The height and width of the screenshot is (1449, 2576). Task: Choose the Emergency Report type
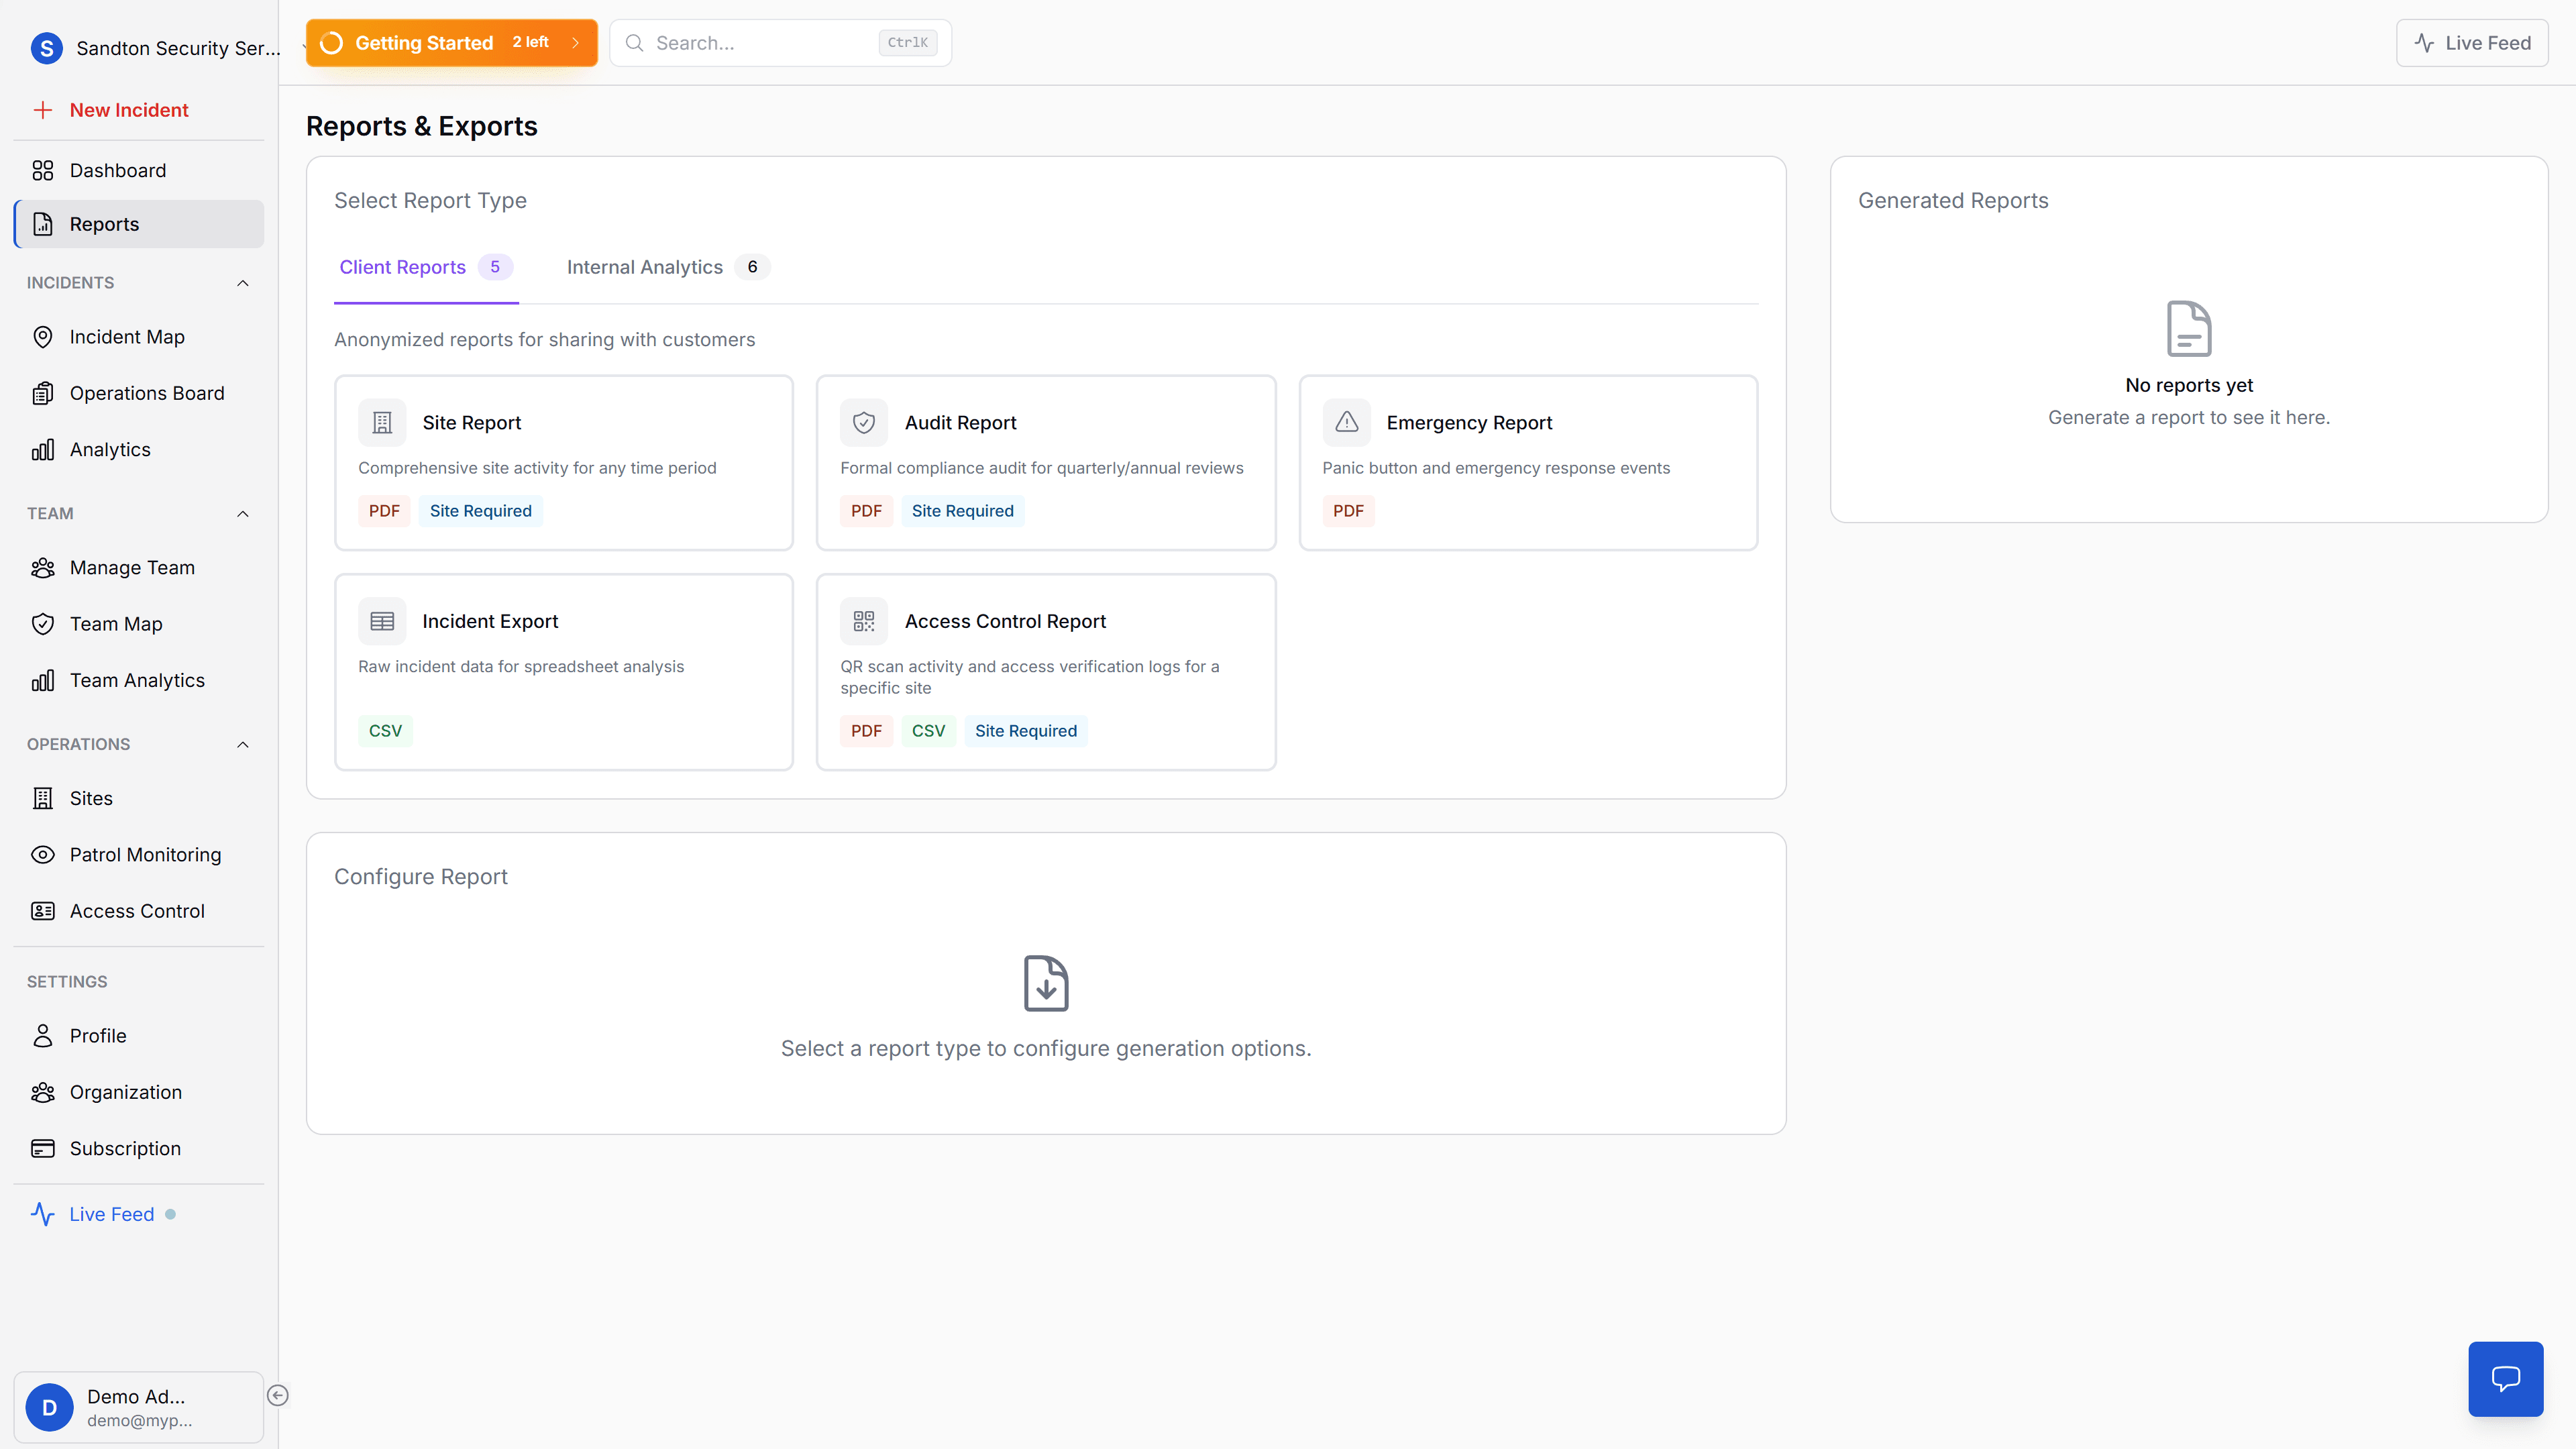1527,462
